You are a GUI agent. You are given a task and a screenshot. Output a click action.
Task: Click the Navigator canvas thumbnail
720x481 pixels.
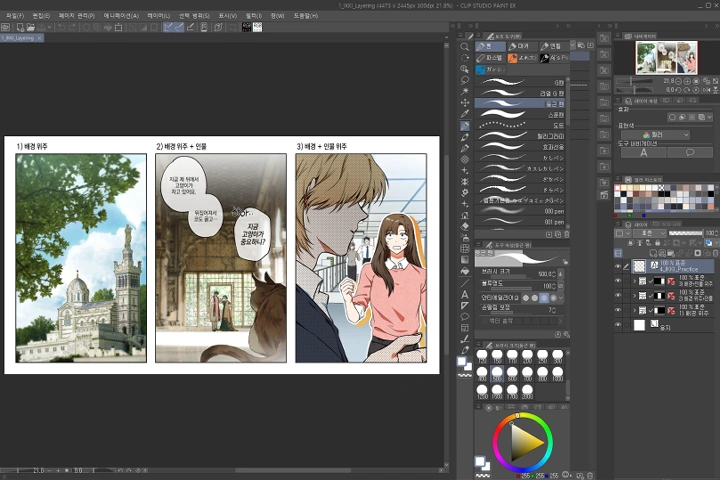point(666,58)
